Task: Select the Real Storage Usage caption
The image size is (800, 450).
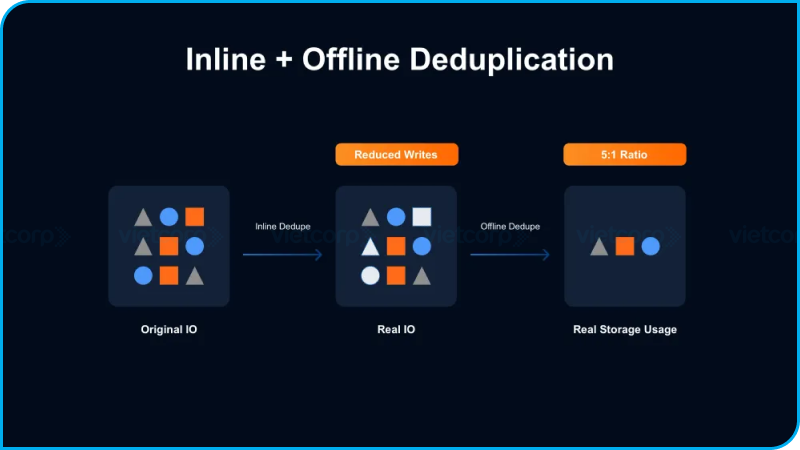Action: pos(625,329)
